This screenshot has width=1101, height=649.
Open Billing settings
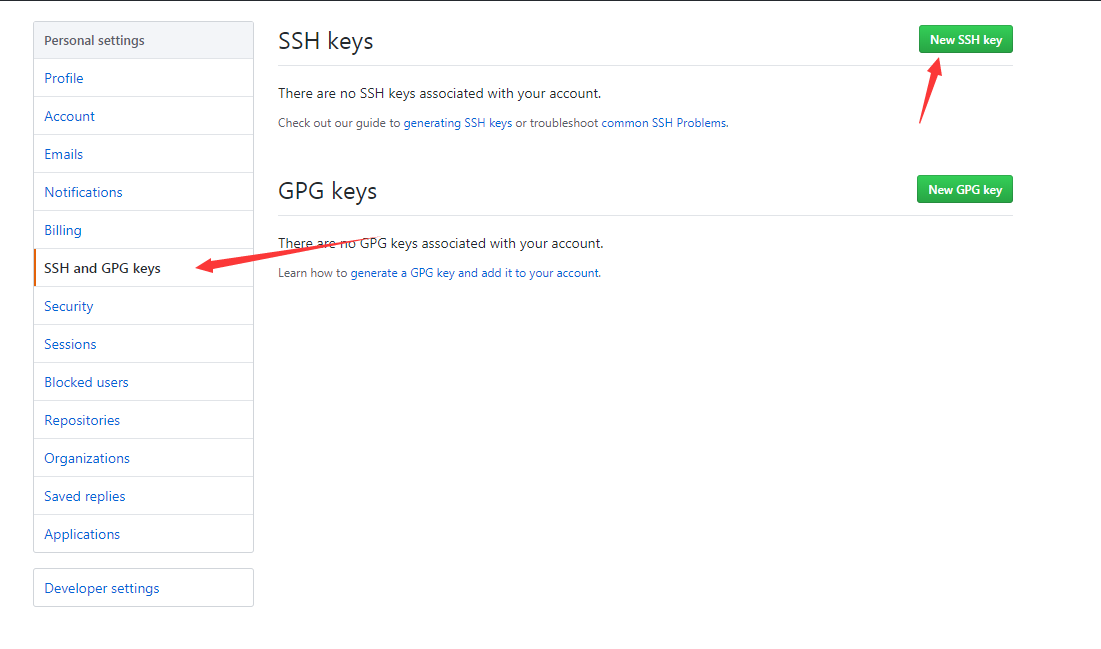[x=63, y=230]
